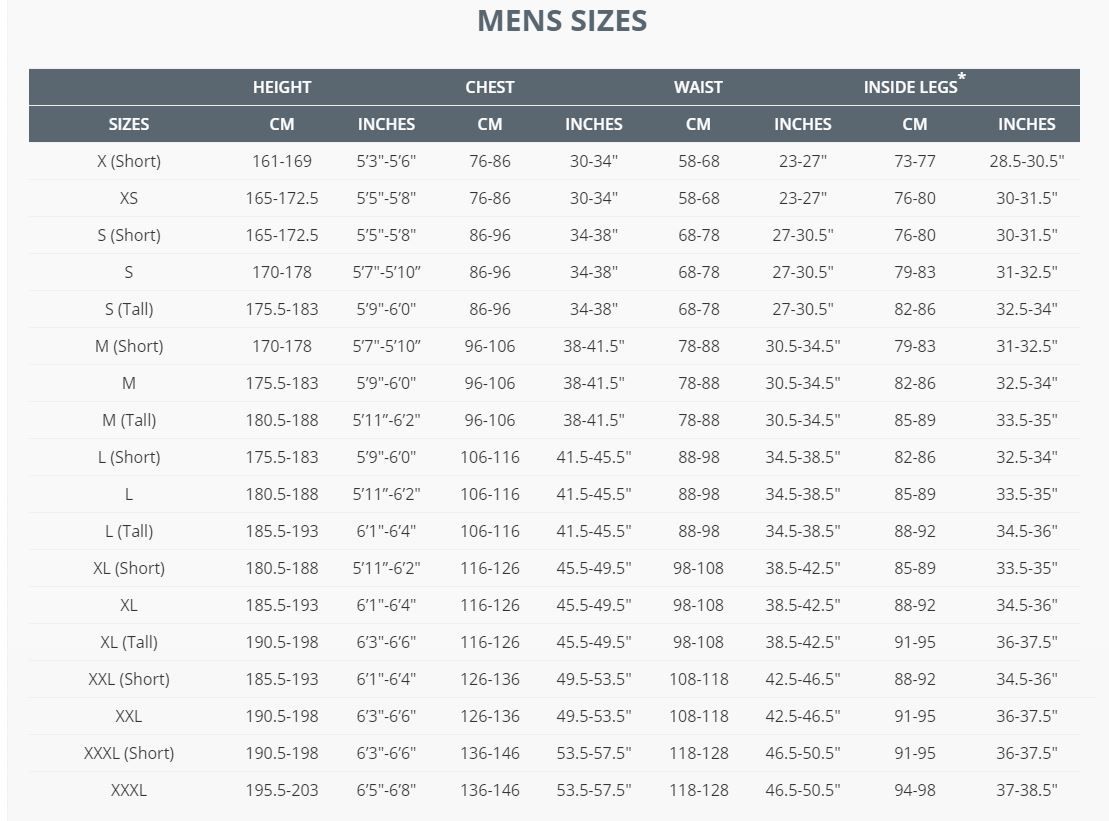Screen dimensions: 1109x821
Task: Select the XL (Tall) size label
Action: coord(129,642)
